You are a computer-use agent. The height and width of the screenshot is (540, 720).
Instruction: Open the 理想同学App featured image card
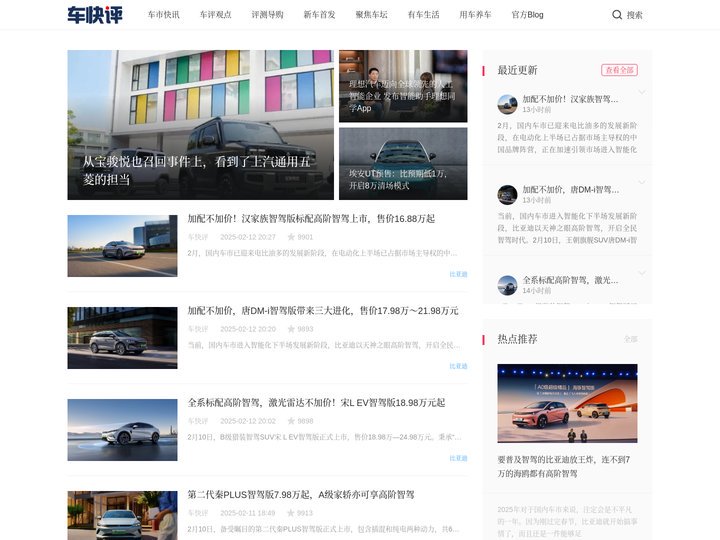403,86
